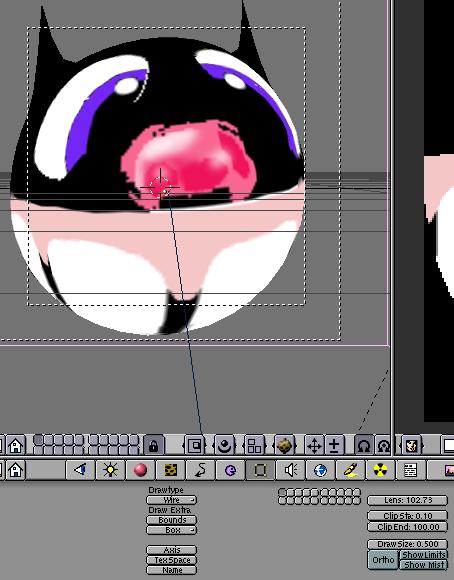Toggle the Bounds draw extra button
The height and width of the screenshot is (580, 454).
[x=172, y=520]
